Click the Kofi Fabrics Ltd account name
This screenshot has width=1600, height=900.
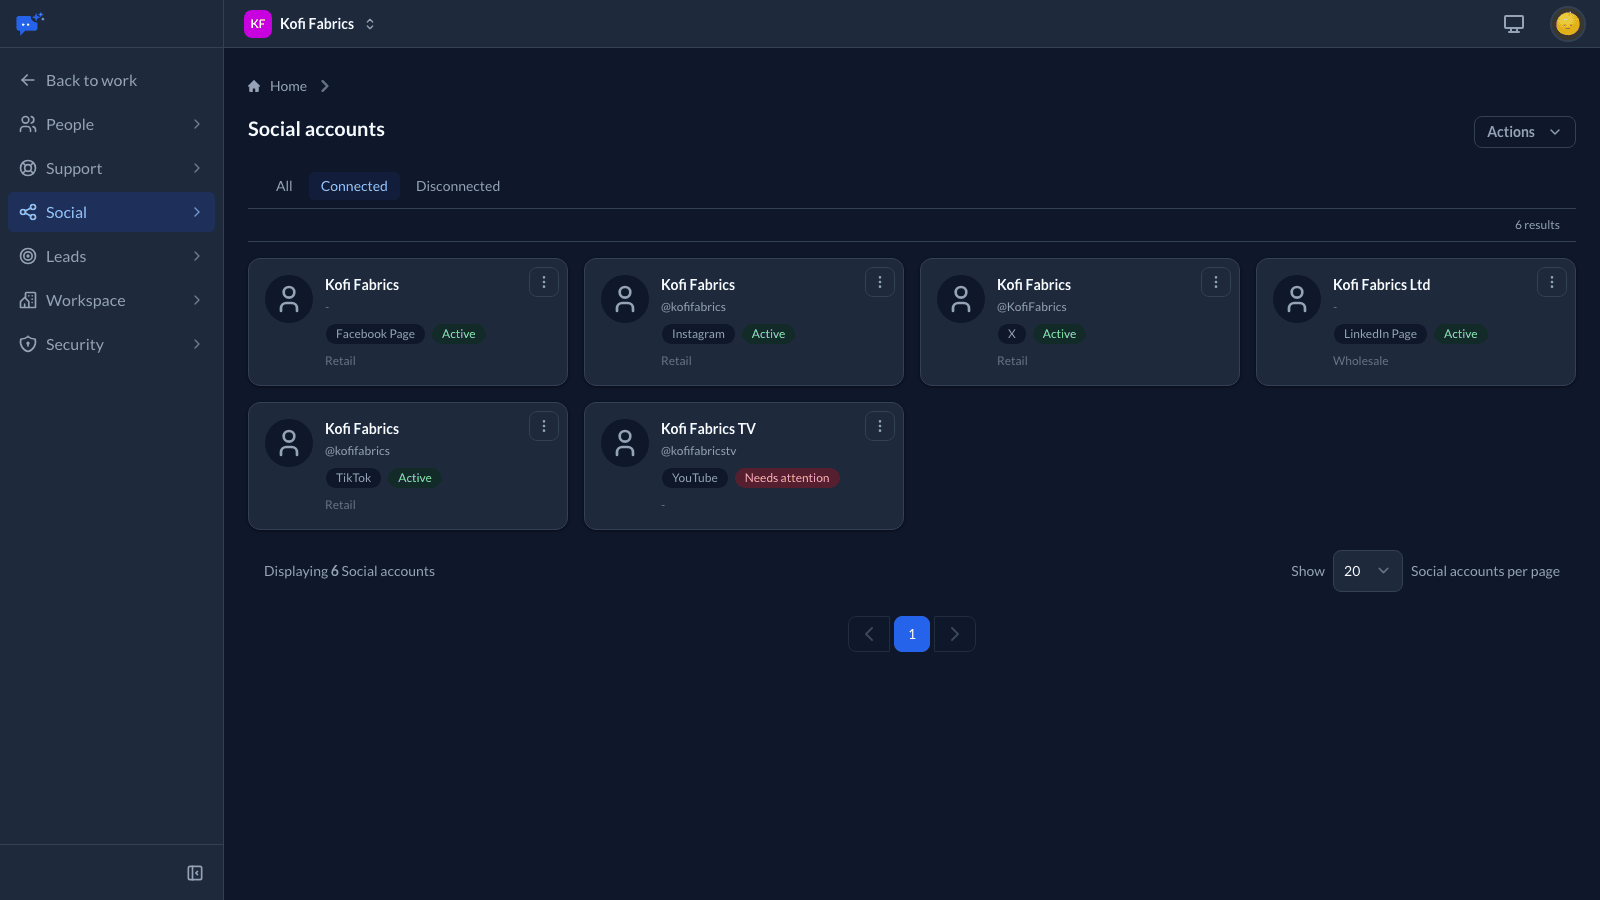pyautogui.click(x=1381, y=285)
